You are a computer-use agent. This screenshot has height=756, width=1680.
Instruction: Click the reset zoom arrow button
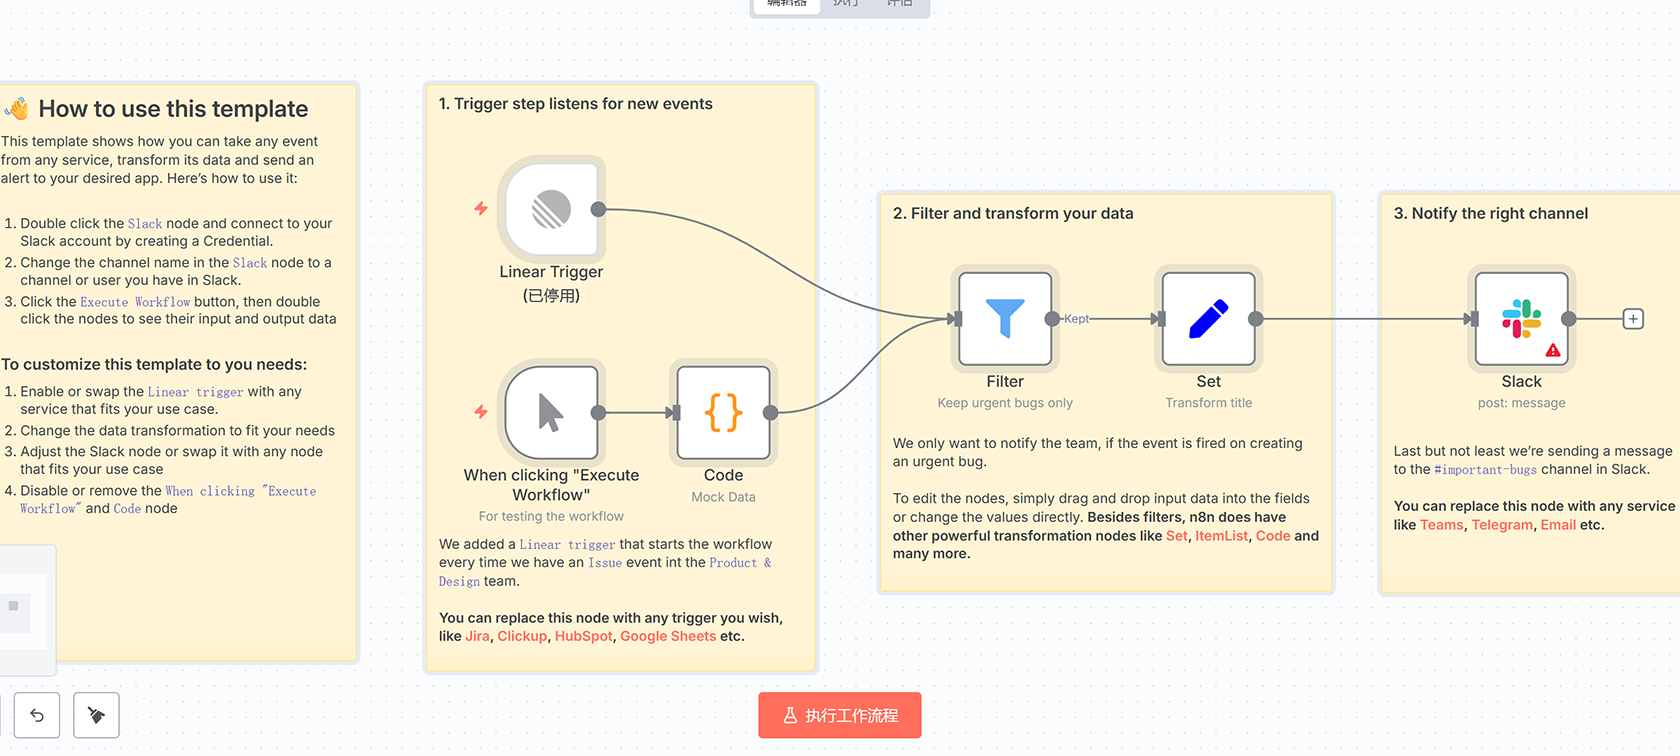(x=37, y=715)
